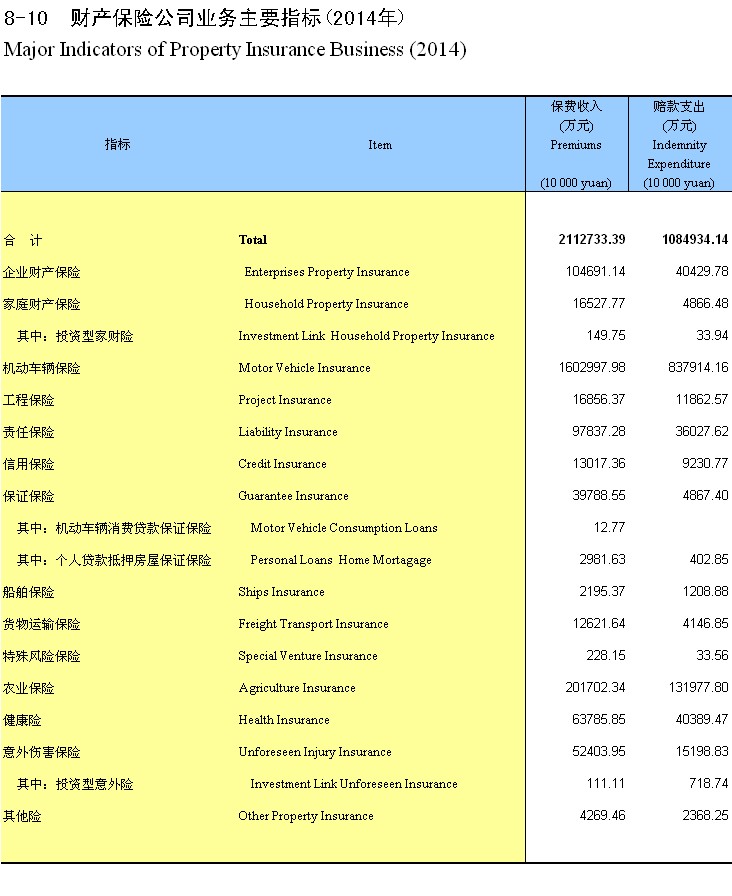
Task: Select the Enterprises Property Insurance row label
Action: [327, 272]
